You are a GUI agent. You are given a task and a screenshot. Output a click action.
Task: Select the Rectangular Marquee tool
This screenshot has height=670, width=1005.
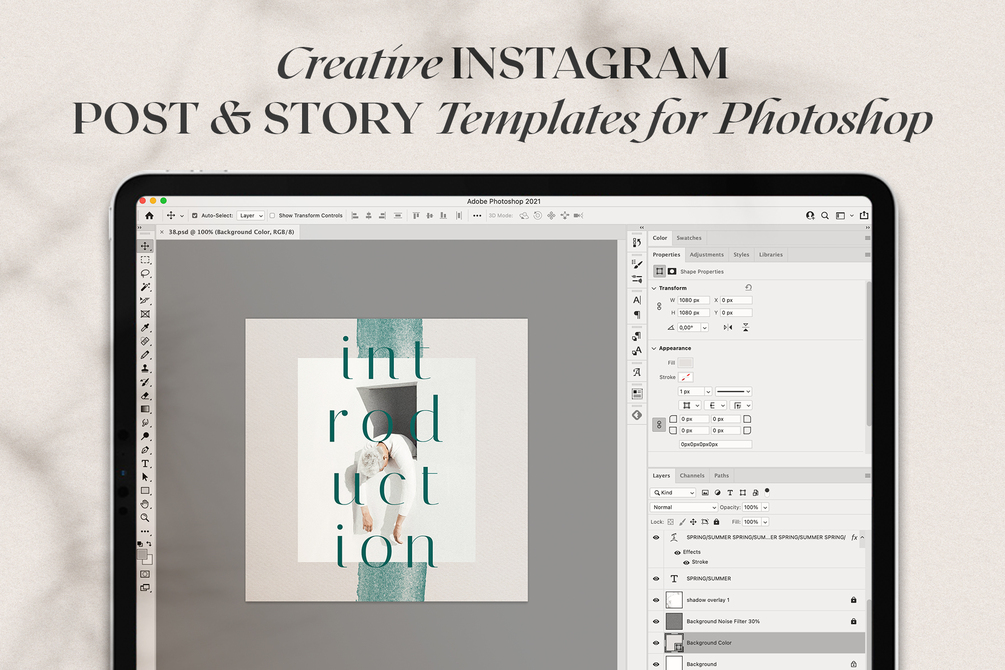tap(145, 260)
